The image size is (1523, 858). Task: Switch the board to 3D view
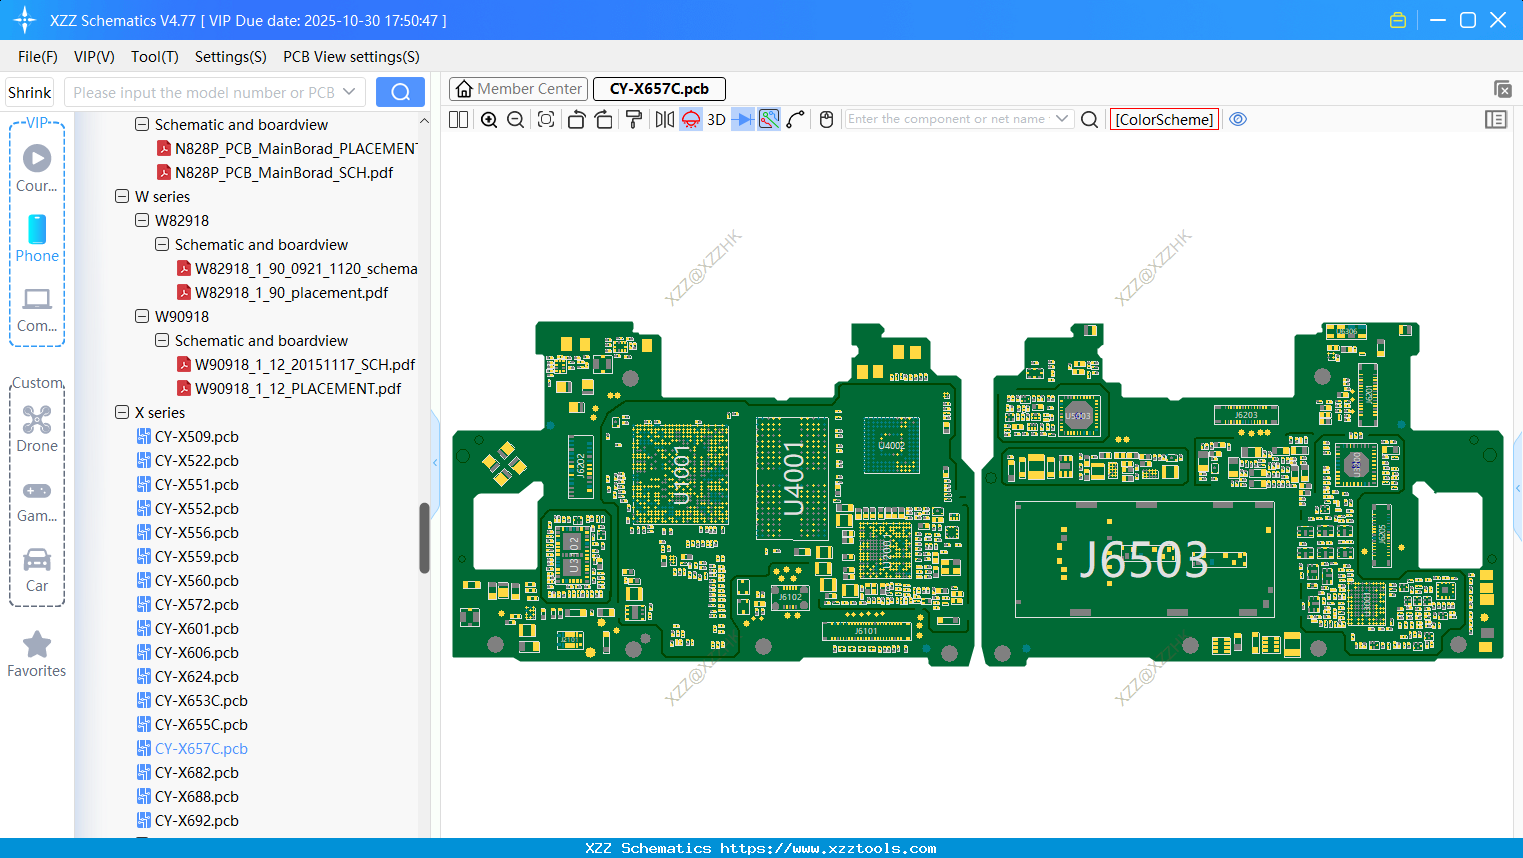pos(716,119)
